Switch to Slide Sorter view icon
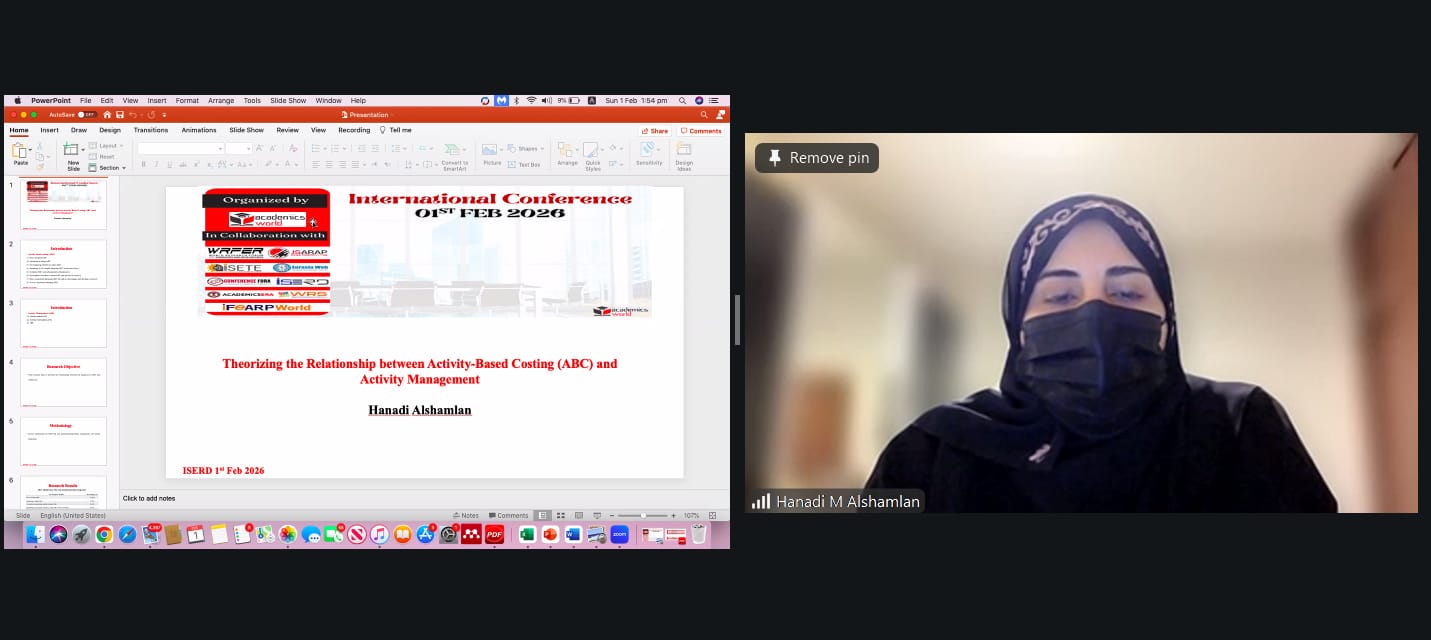Viewport: 1431px width, 640px height. (x=561, y=515)
